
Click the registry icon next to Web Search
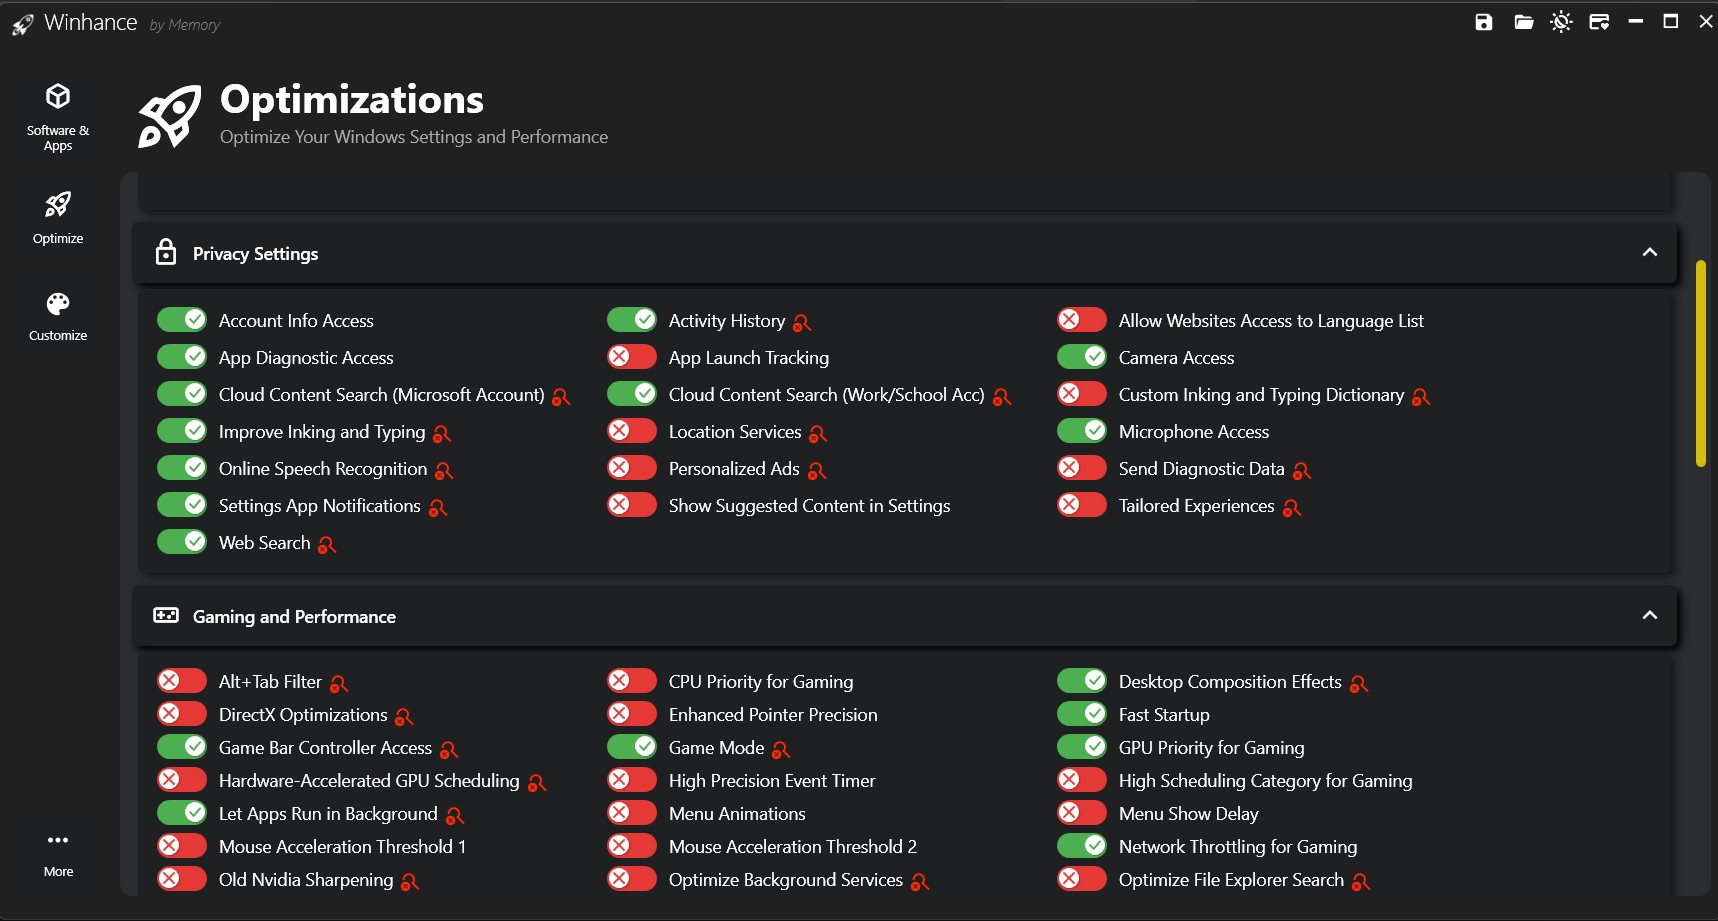coord(327,545)
